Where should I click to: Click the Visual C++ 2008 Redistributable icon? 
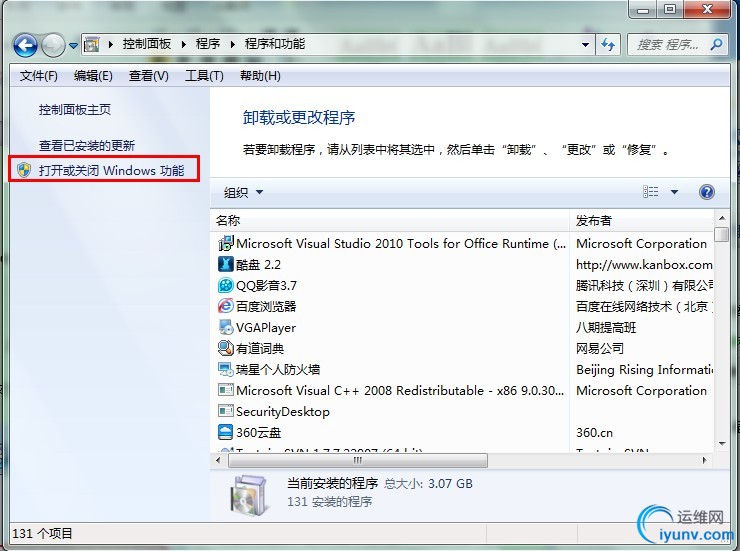[226, 390]
